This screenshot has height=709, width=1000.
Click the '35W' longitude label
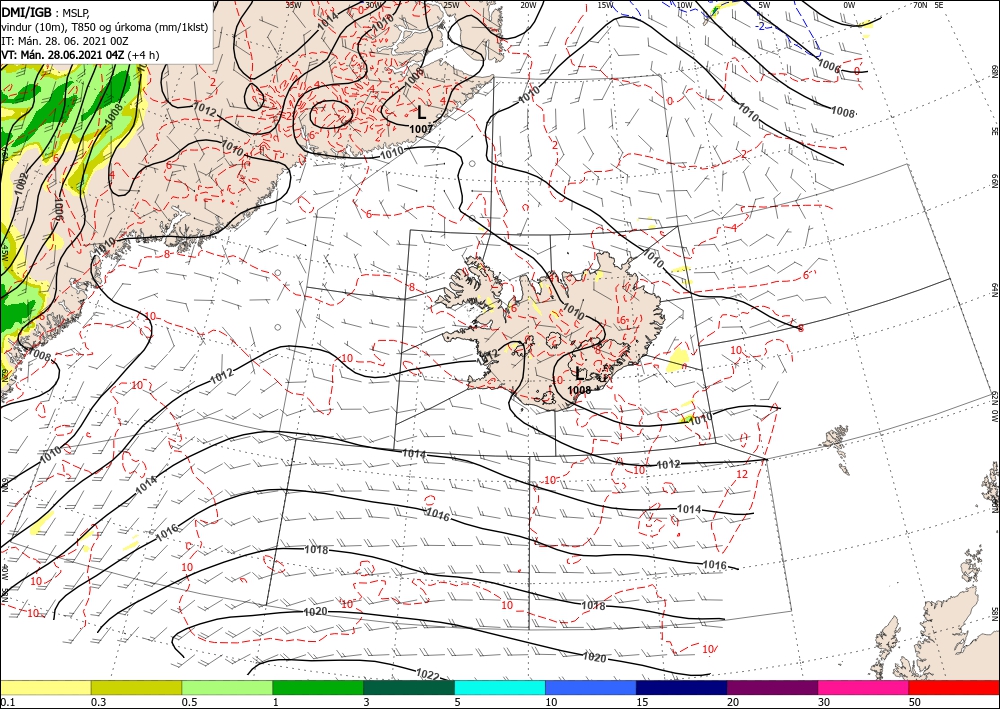point(293,5)
